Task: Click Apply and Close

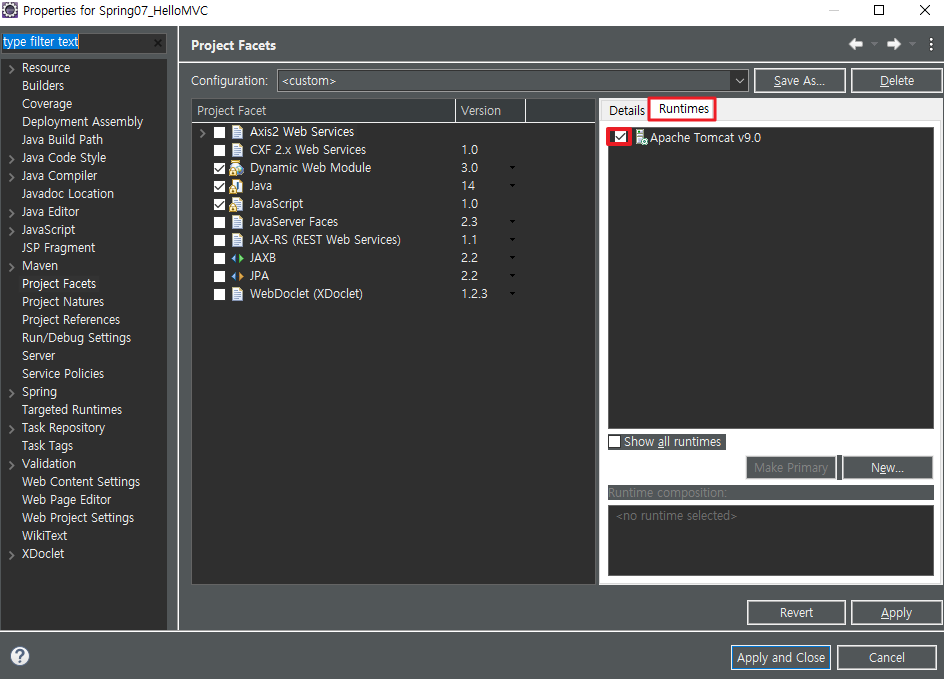Action: pos(781,657)
